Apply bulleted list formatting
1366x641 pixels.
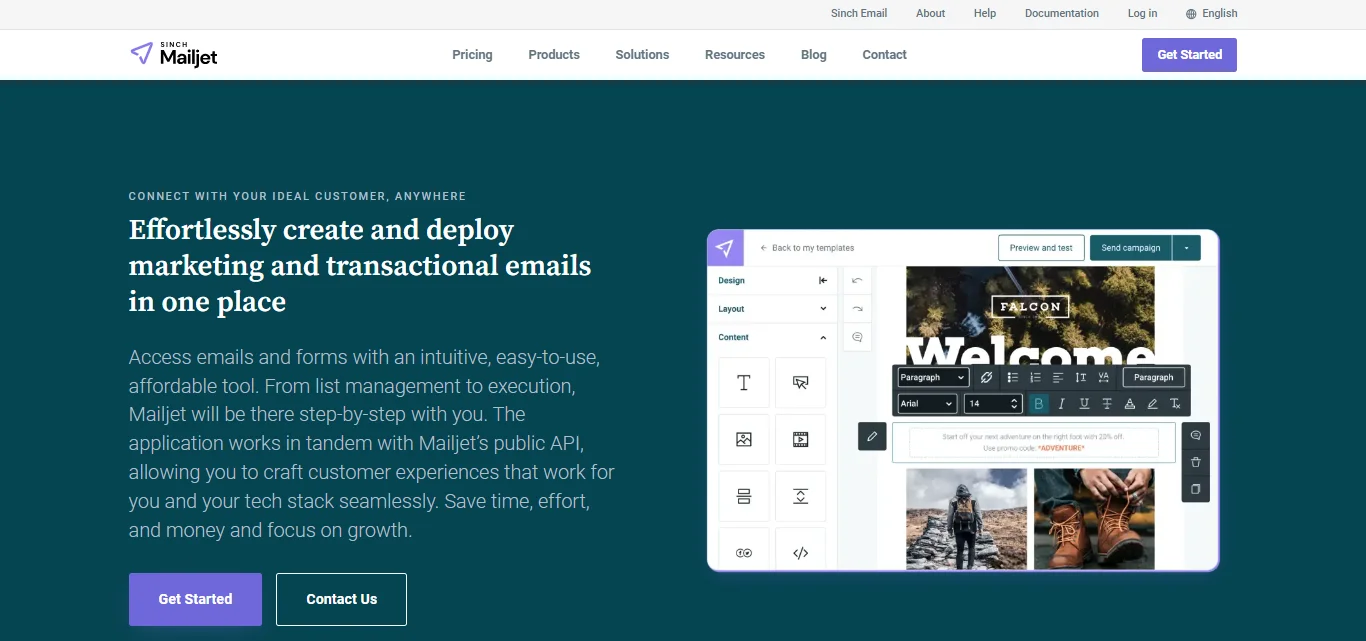click(1013, 377)
